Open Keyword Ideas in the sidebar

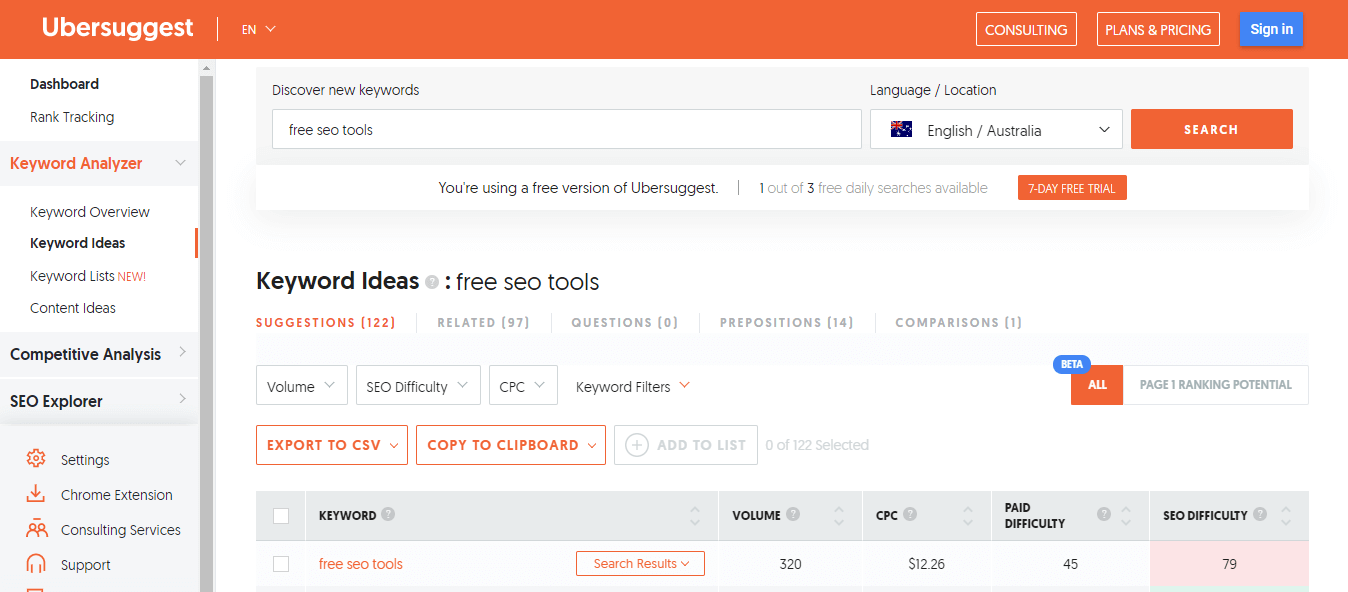pos(78,243)
